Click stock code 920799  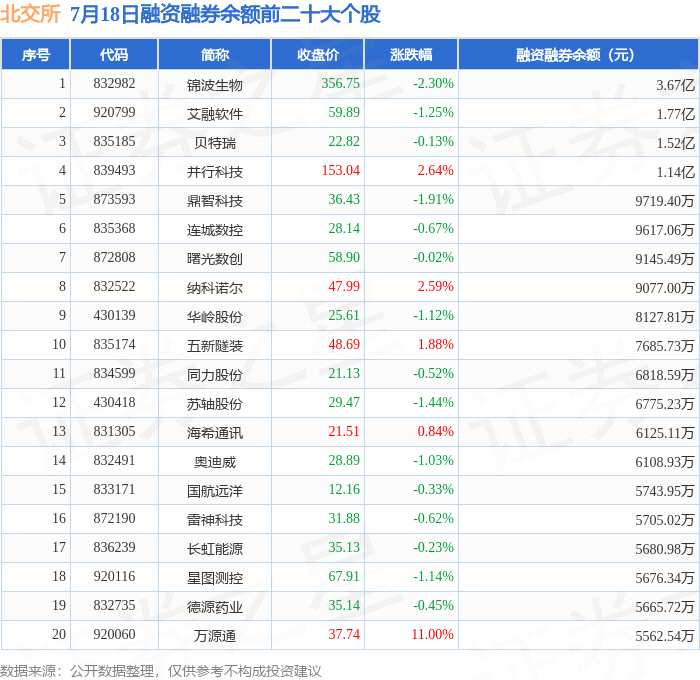(114, 113)
